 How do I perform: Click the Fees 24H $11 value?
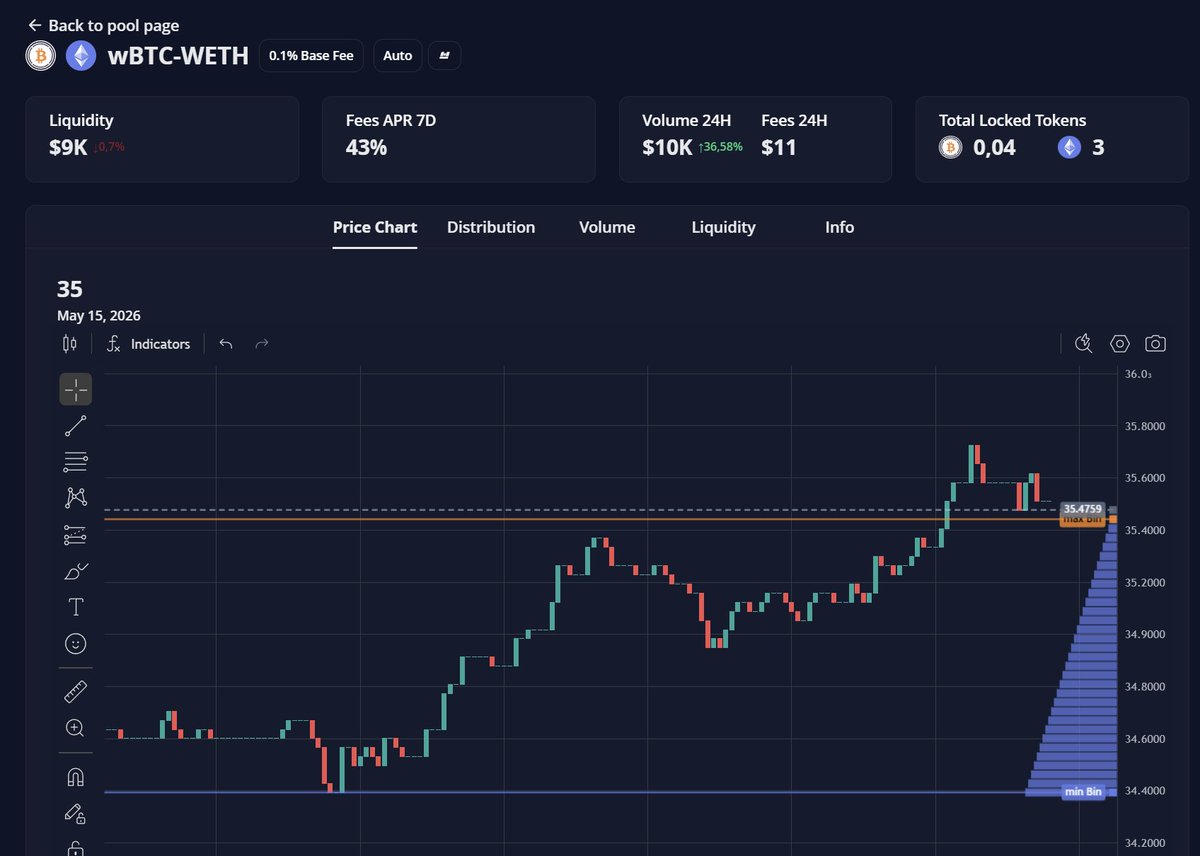pyautogui.click(x=779, y=148)
